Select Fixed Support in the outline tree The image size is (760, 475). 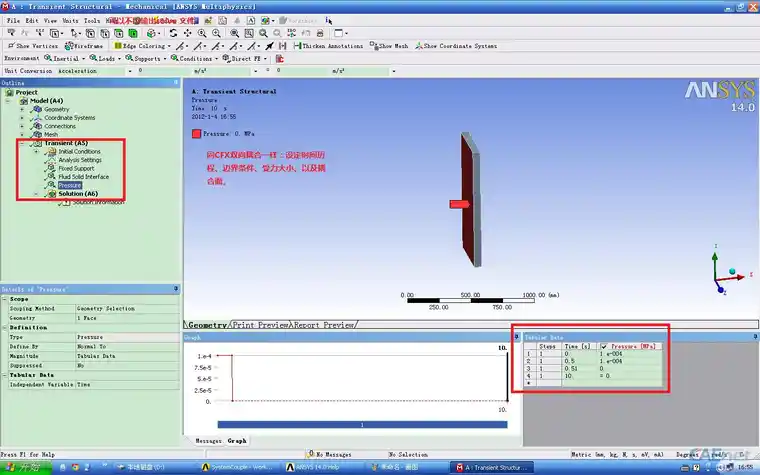coord(76,168)
